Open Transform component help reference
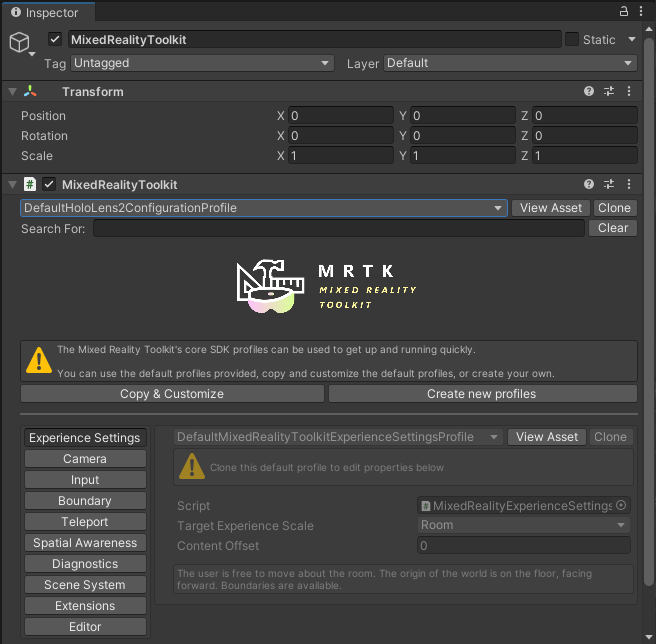Screen dimensions: 656x644 pos(589,92)
